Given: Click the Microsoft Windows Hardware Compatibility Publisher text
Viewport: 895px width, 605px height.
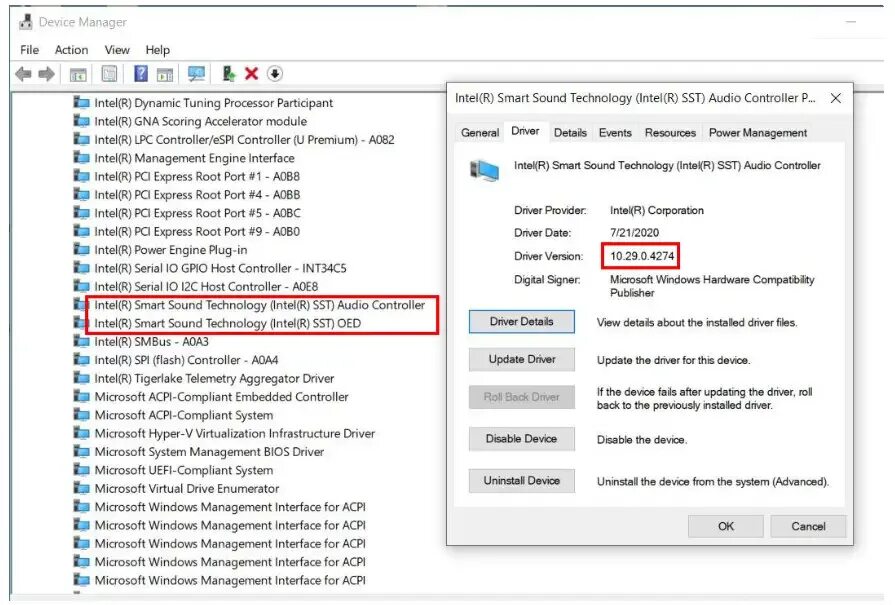Looking at the screenshot, I should point(712,286).
